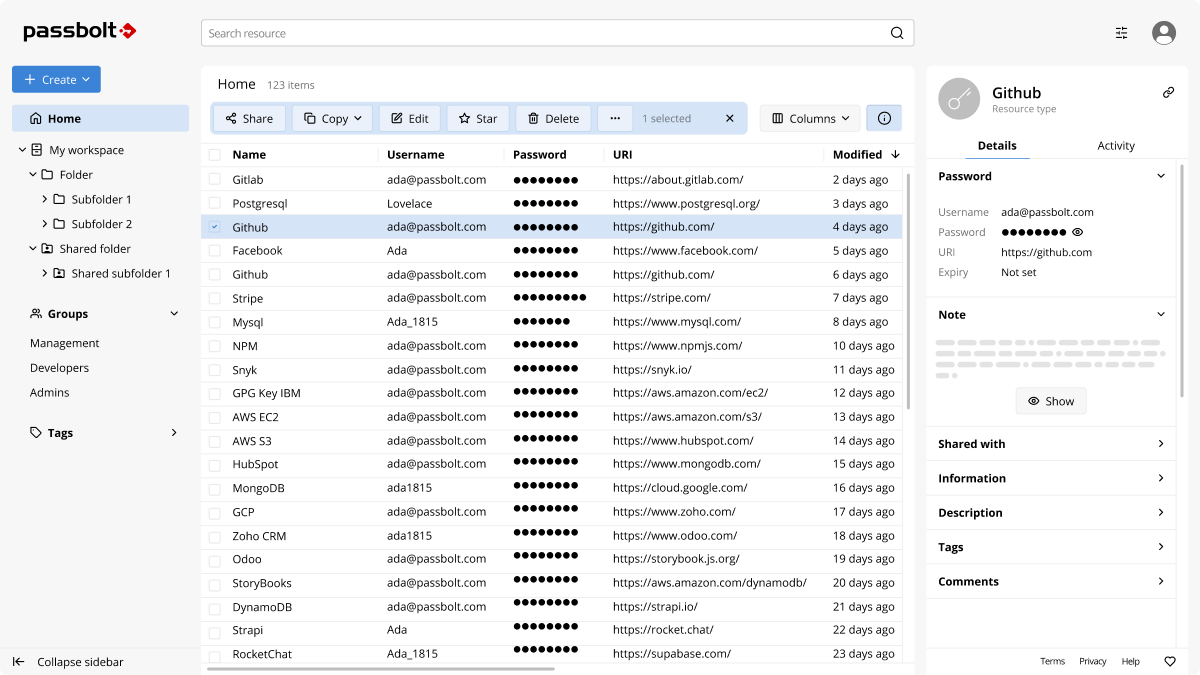Click the https://stripe.com/ URI link

click(x=662, y=298)
